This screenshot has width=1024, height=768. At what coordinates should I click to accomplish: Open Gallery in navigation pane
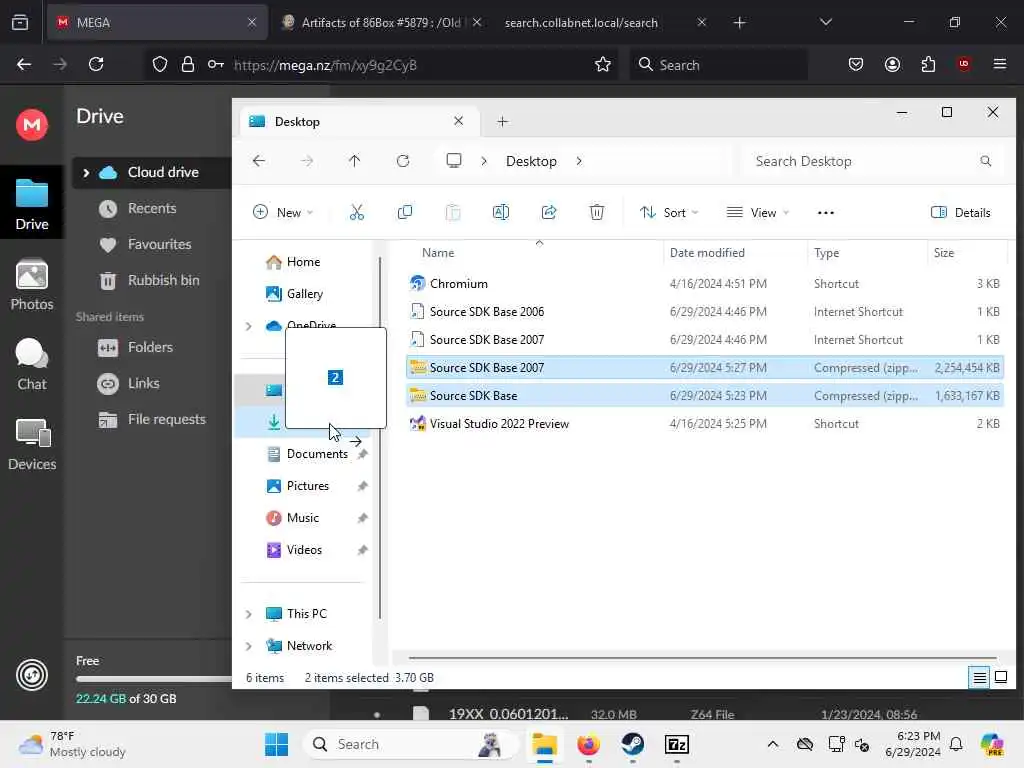[305, 294]
